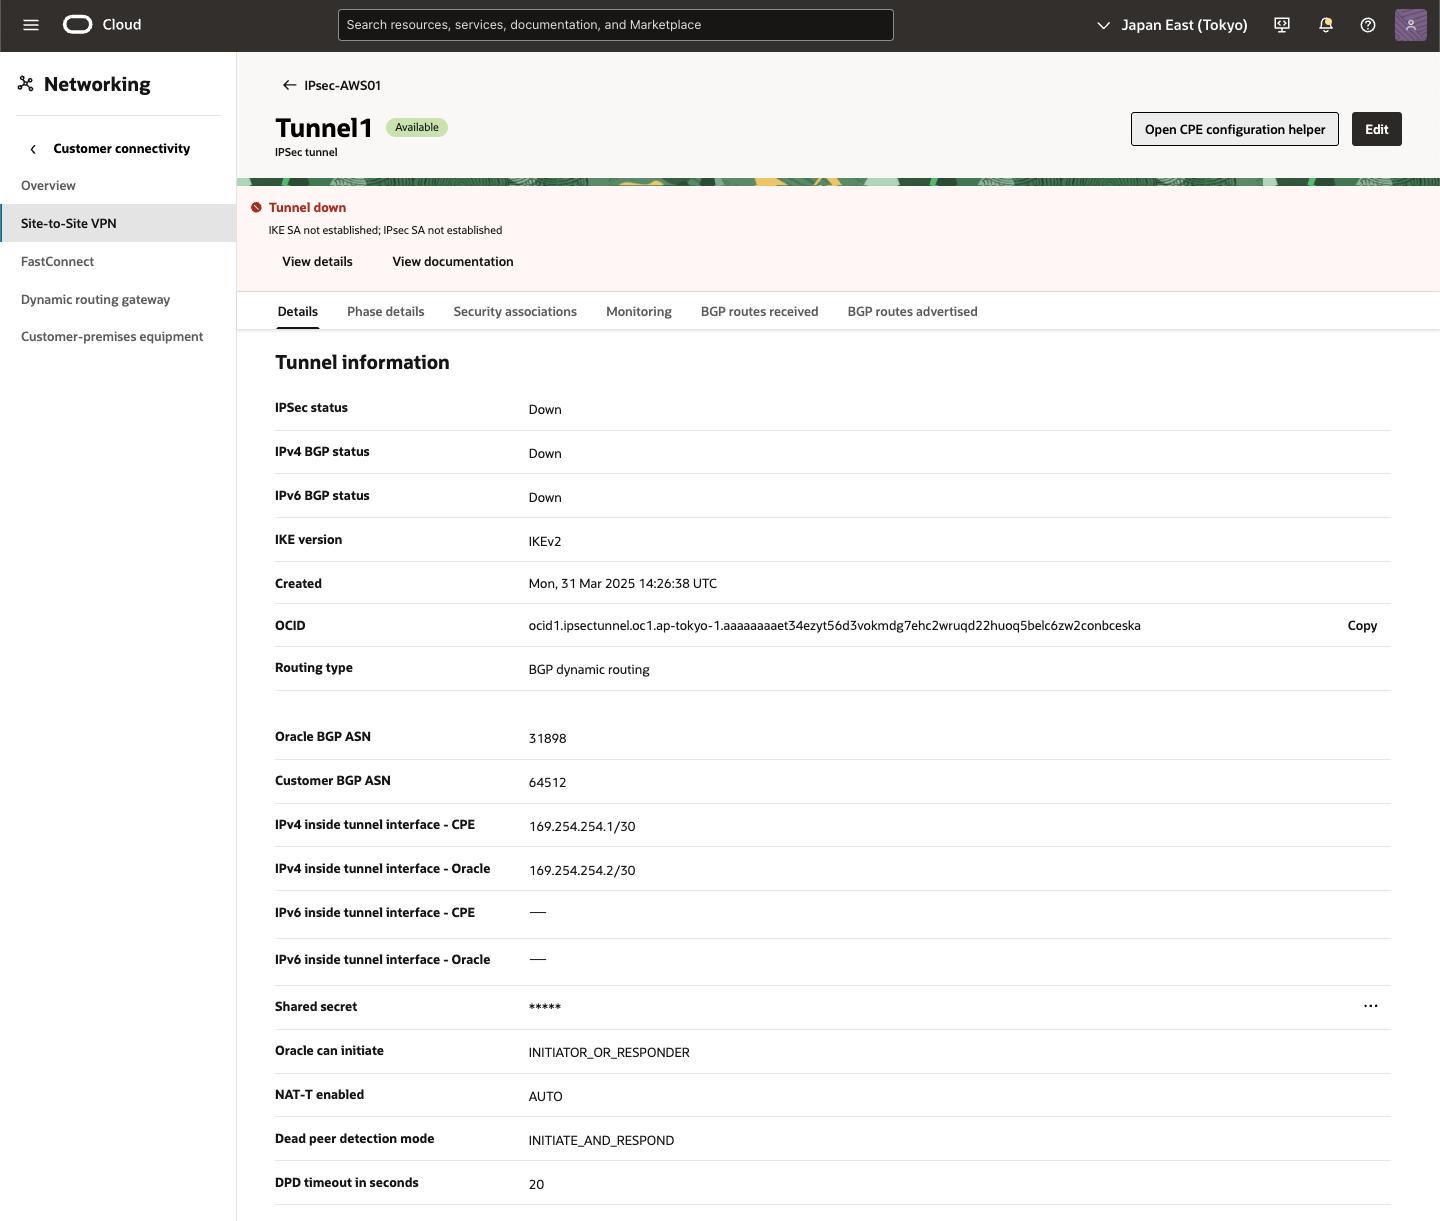Open the help menu
The width and height of the screenshot is (1440, 1221).
coord(1368,25)
